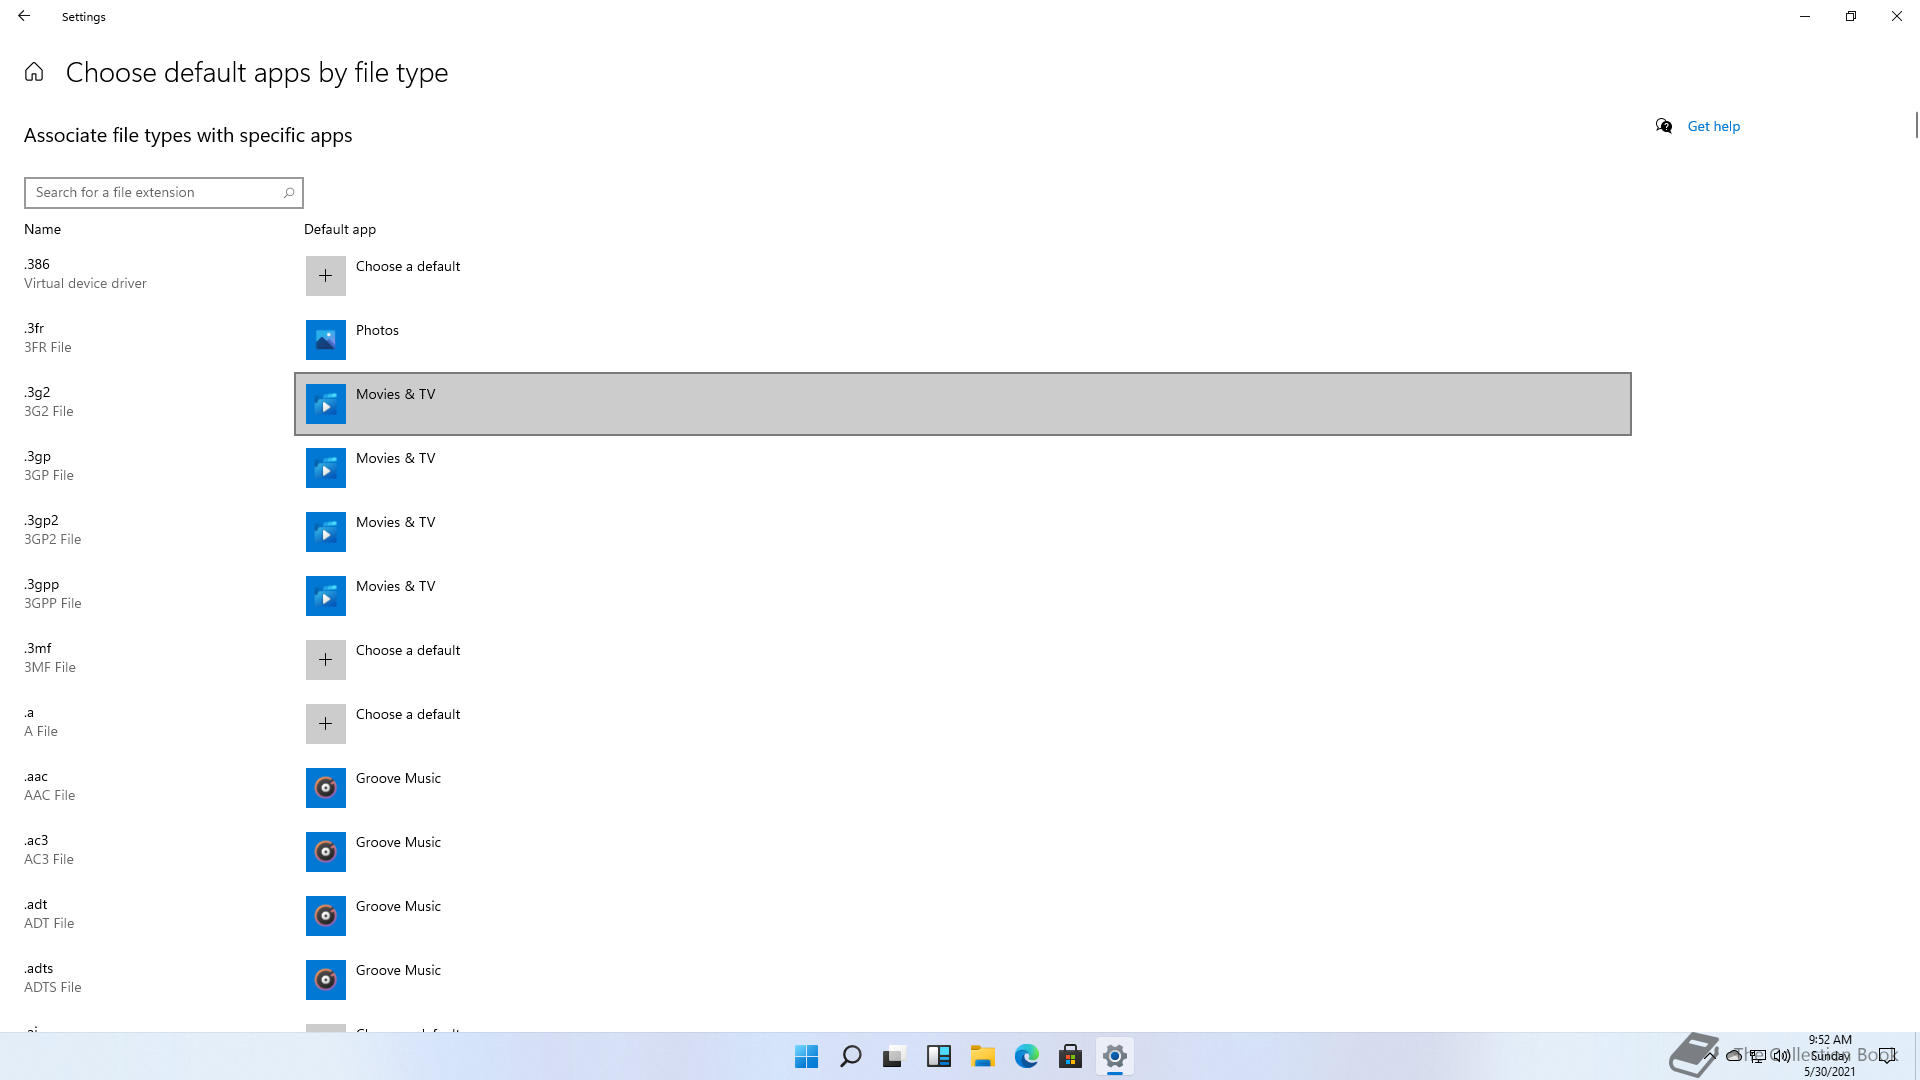This screenshot has width=1920, height=1080.
Task: Click the .adt extension name
Action: pos(36,904)
